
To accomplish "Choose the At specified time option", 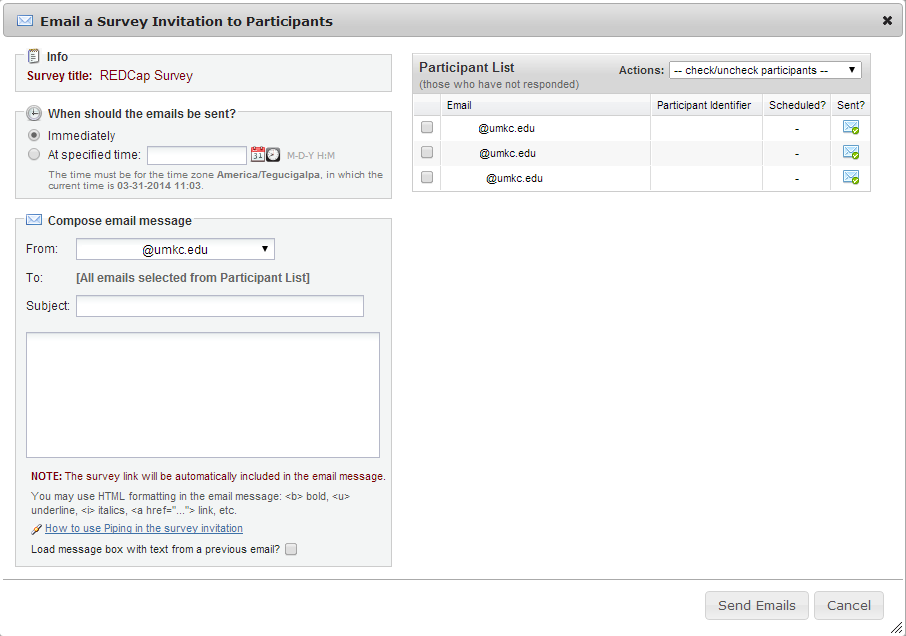I will coord(34,154).
